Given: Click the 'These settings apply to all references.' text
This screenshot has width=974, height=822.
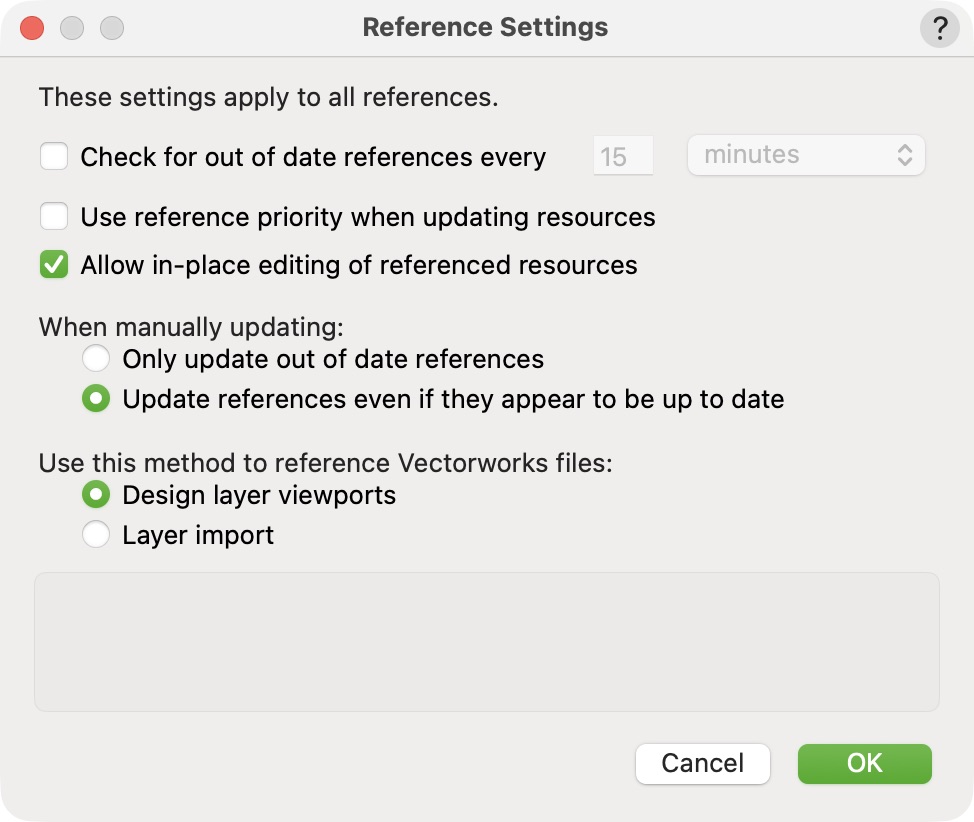Looking at the screenshot, I should (x=268, y=97).
